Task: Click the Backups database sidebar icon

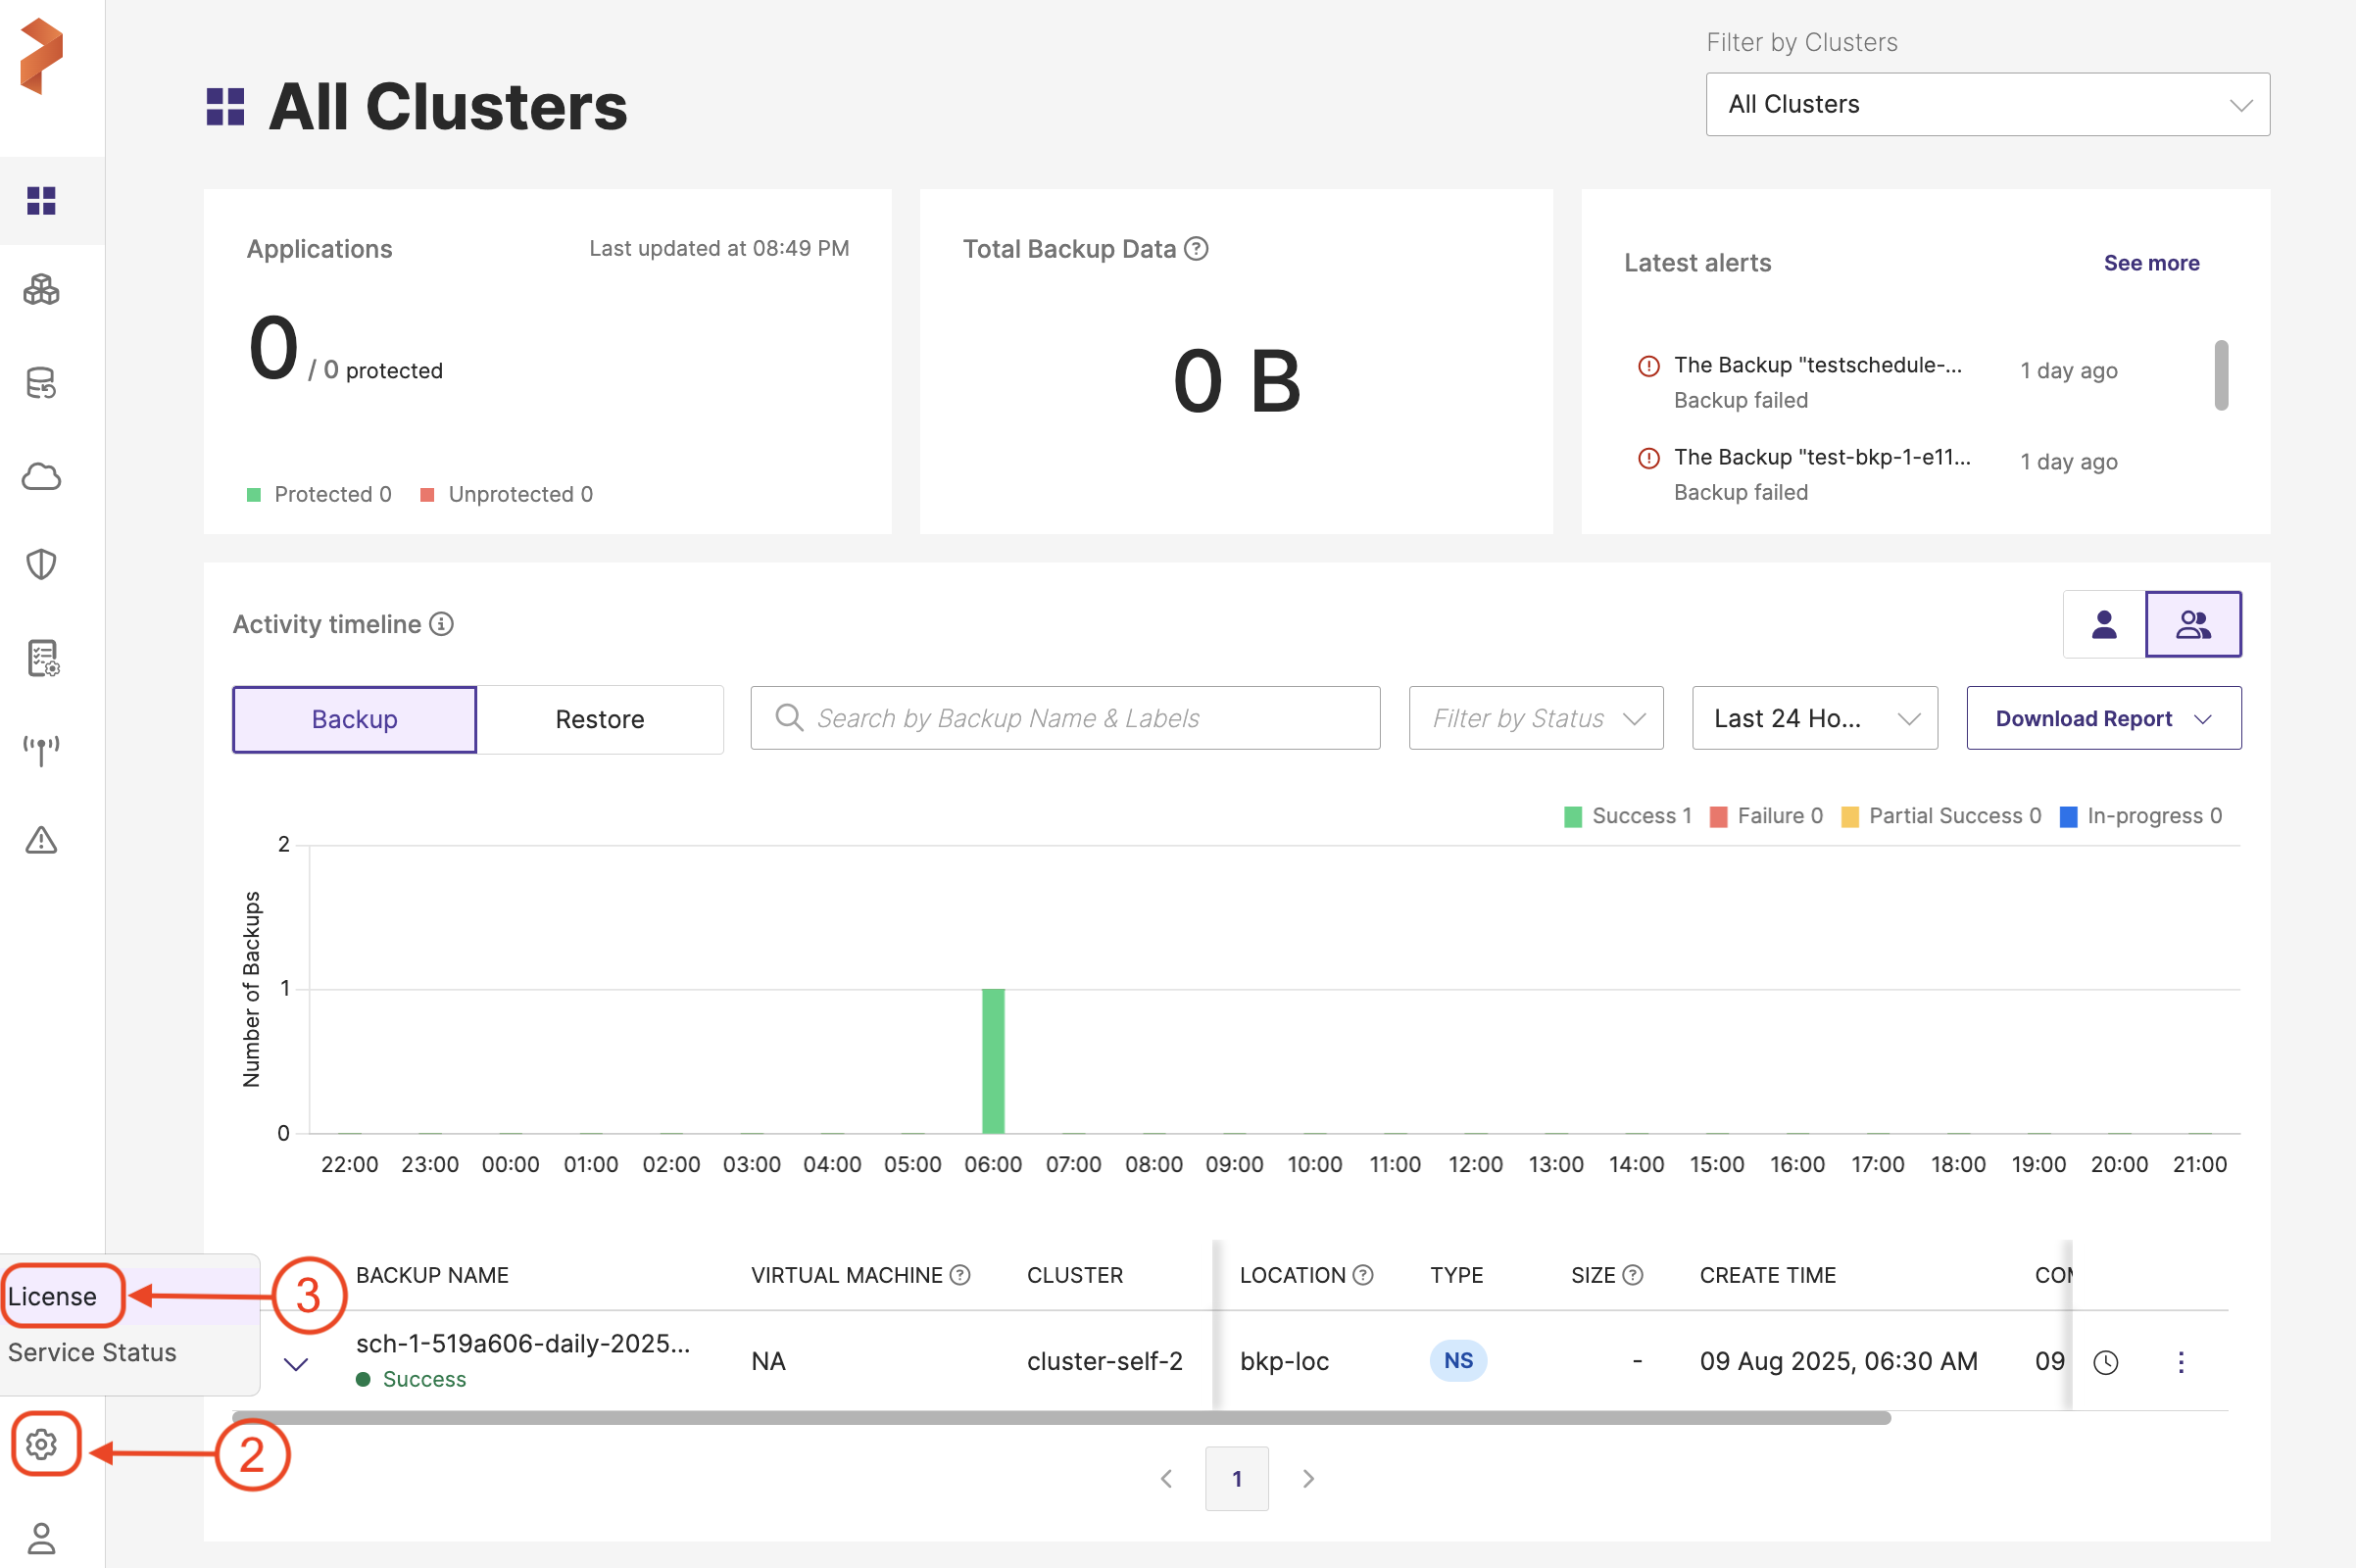Action: tap(41, 383)
